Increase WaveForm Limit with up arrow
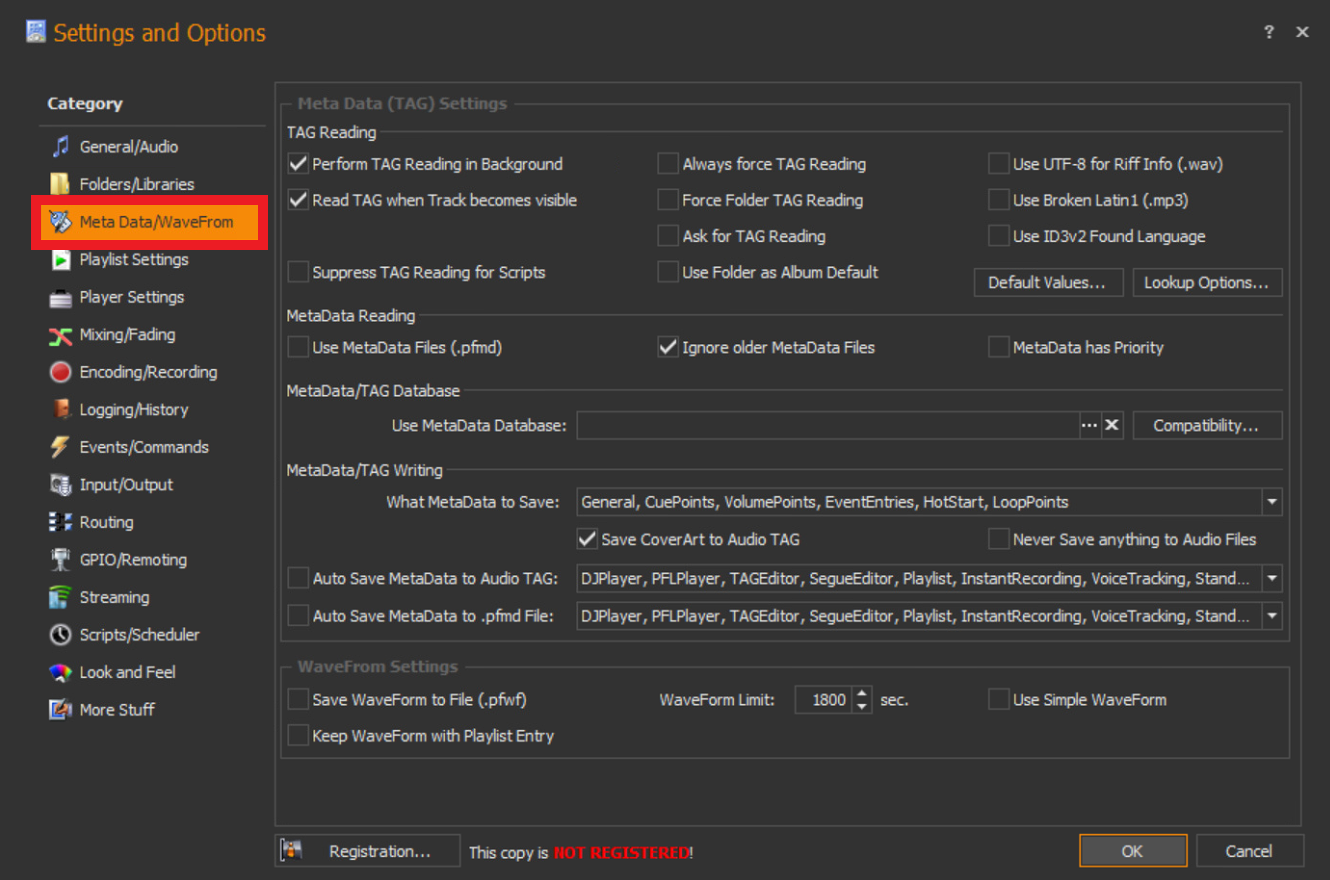This screenshot has width=1330, height=880. (x=862, y=693)
